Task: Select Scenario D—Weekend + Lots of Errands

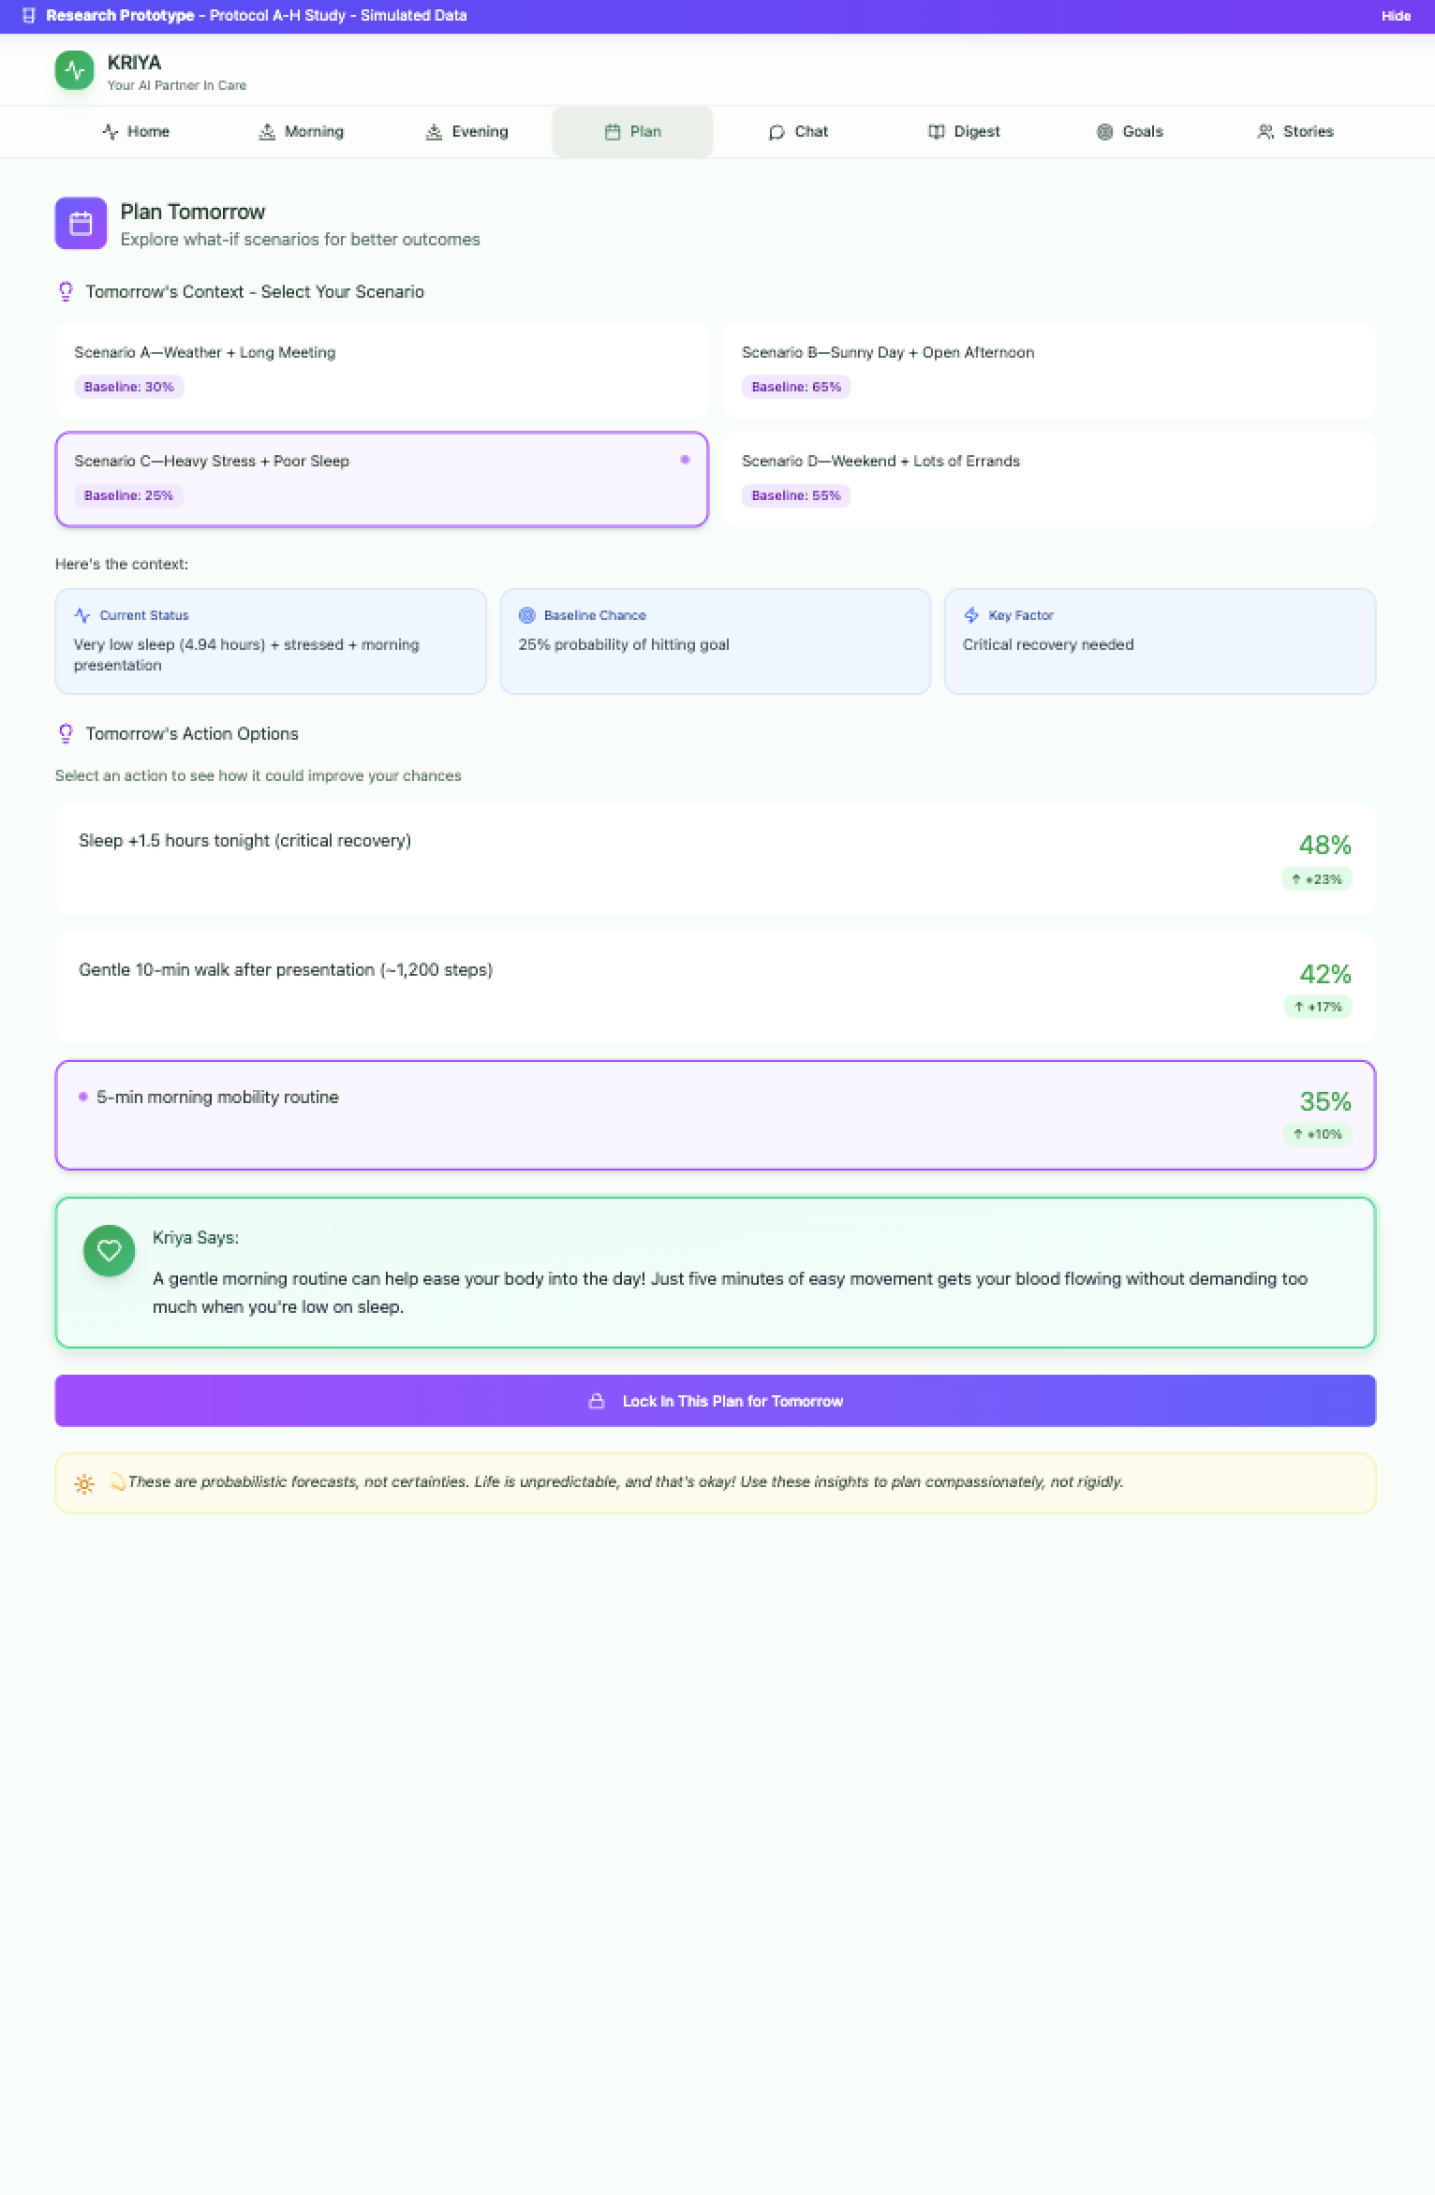Action: (1048, 478)
